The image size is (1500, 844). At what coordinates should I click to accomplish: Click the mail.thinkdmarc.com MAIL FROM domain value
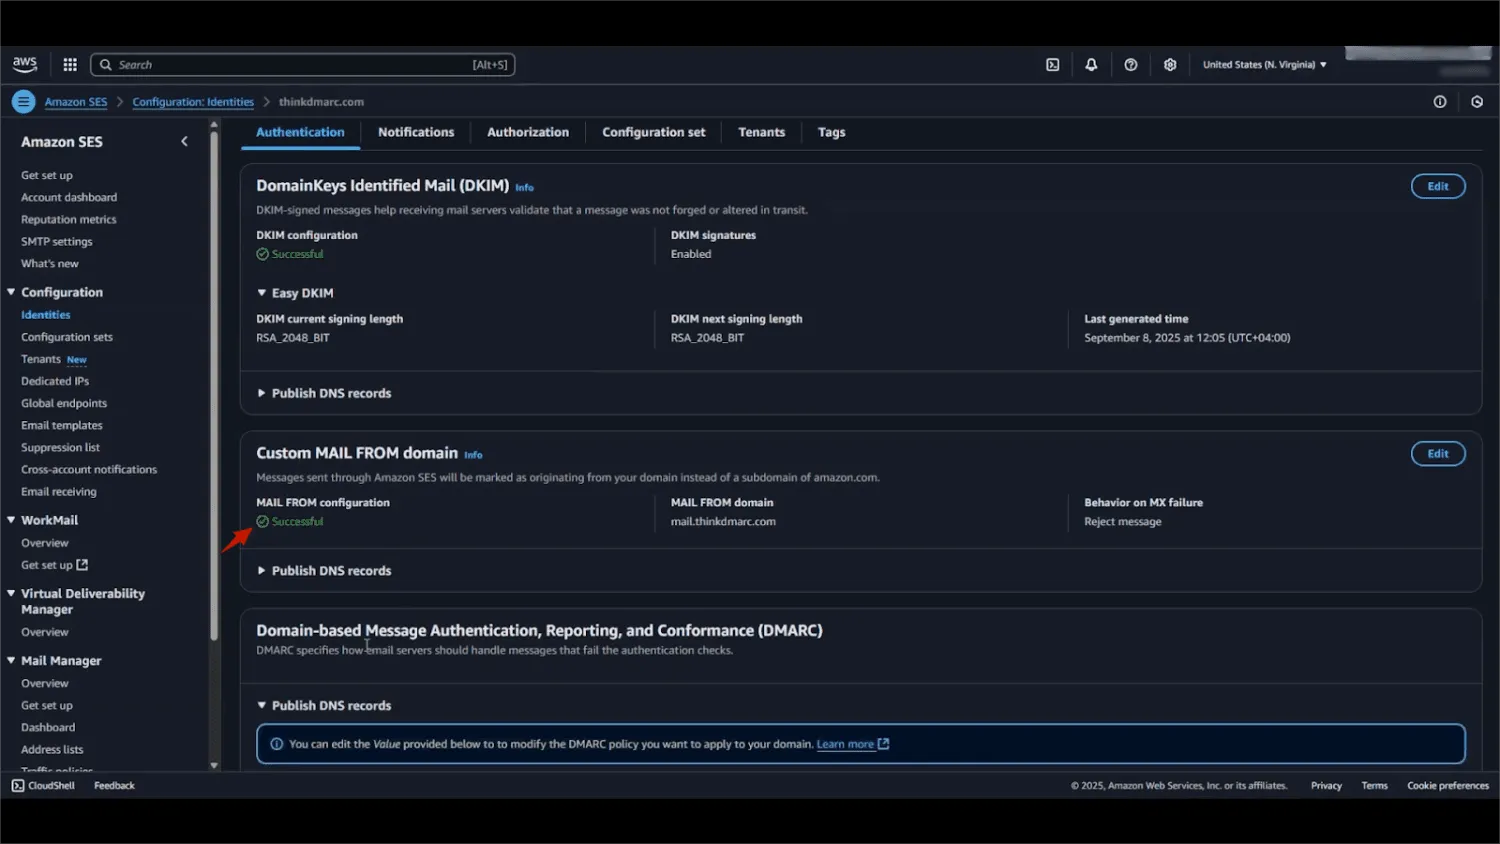tap(723, 522)
